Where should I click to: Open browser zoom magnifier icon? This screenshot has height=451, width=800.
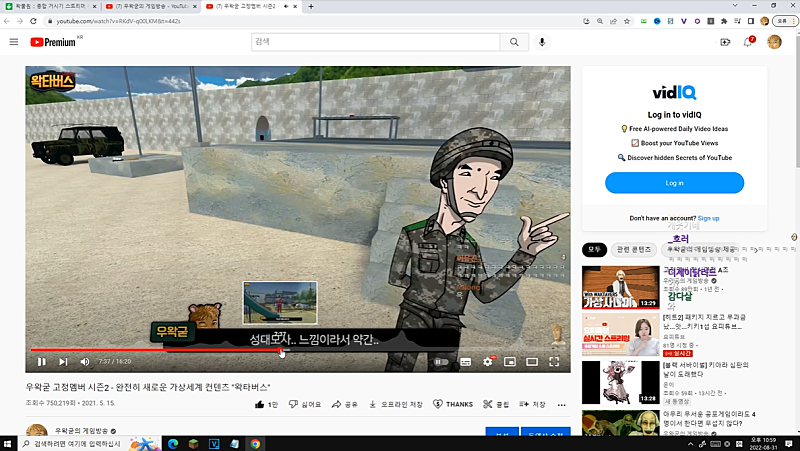[x=599, y=21]
